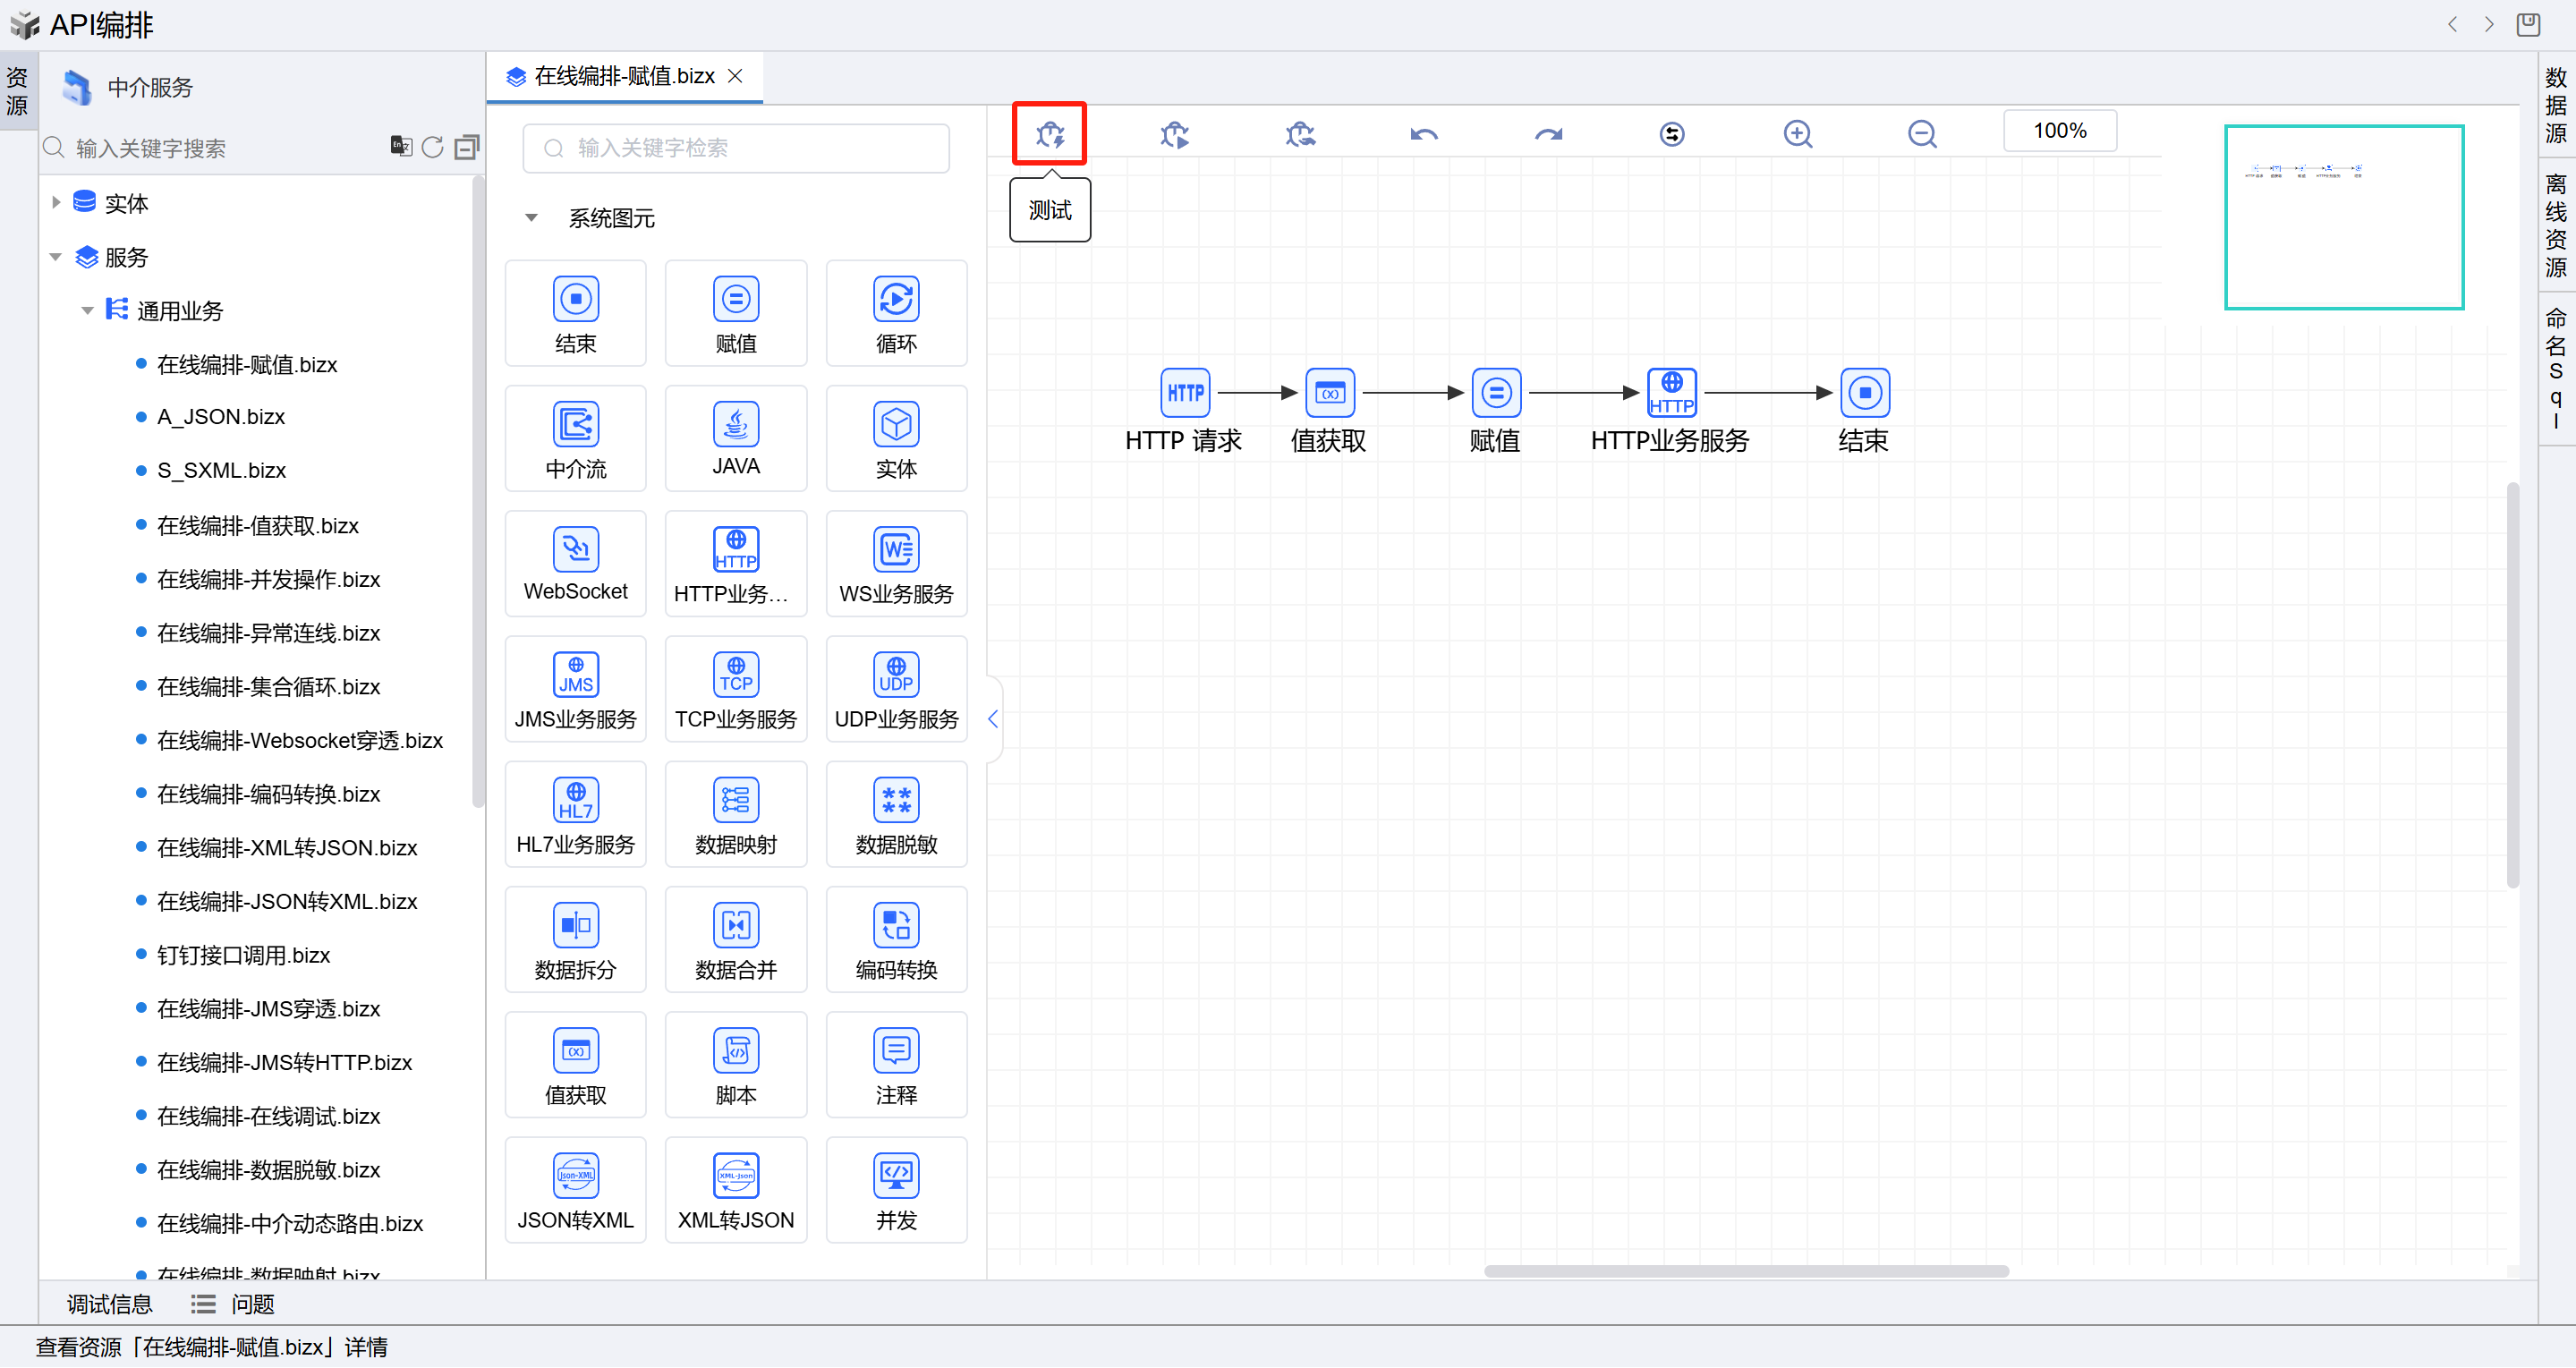Collapse the element palette side arrow
This screenshot has width=2576, height=1368.
[993, 719]
